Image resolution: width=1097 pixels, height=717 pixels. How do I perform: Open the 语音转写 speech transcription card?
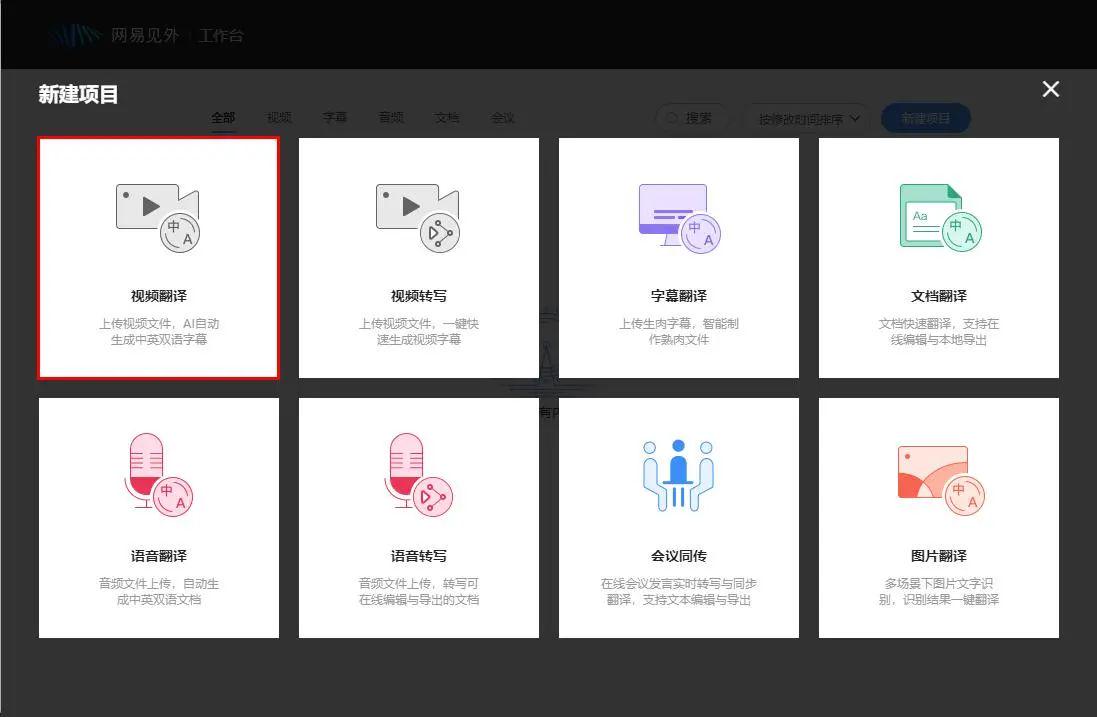pos(418,517)
